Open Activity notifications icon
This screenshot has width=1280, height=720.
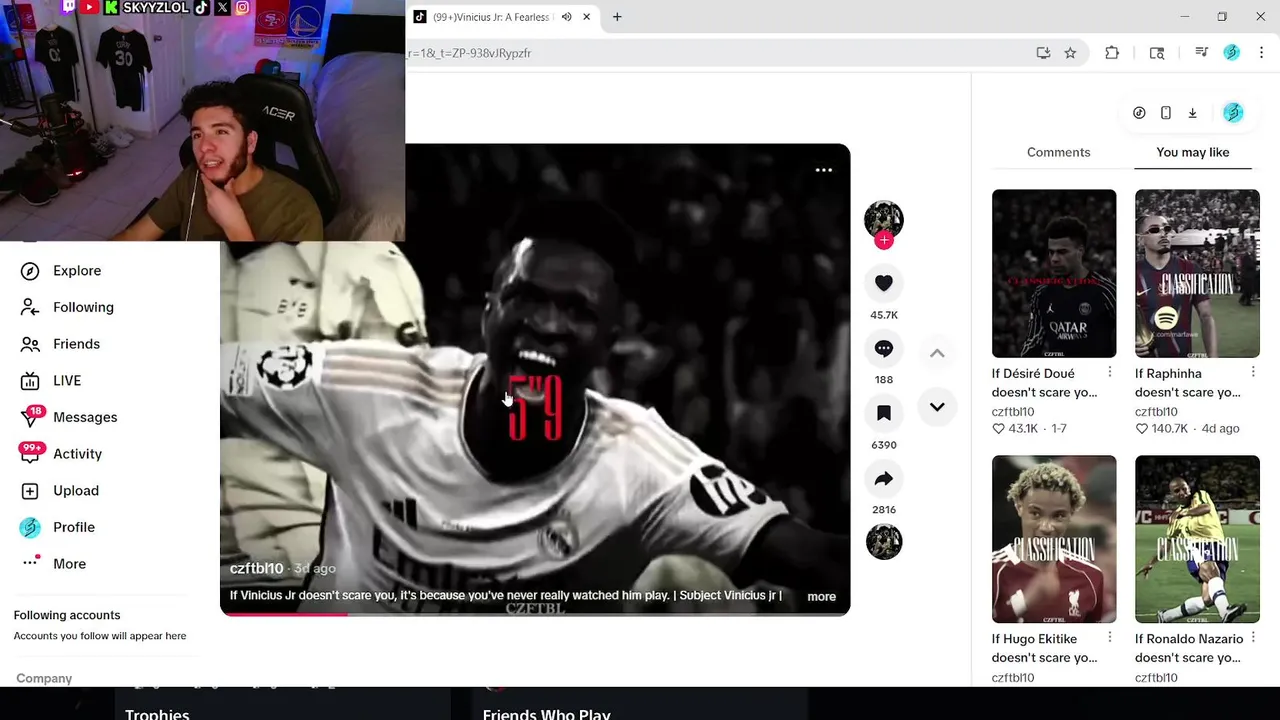point(30,454)
